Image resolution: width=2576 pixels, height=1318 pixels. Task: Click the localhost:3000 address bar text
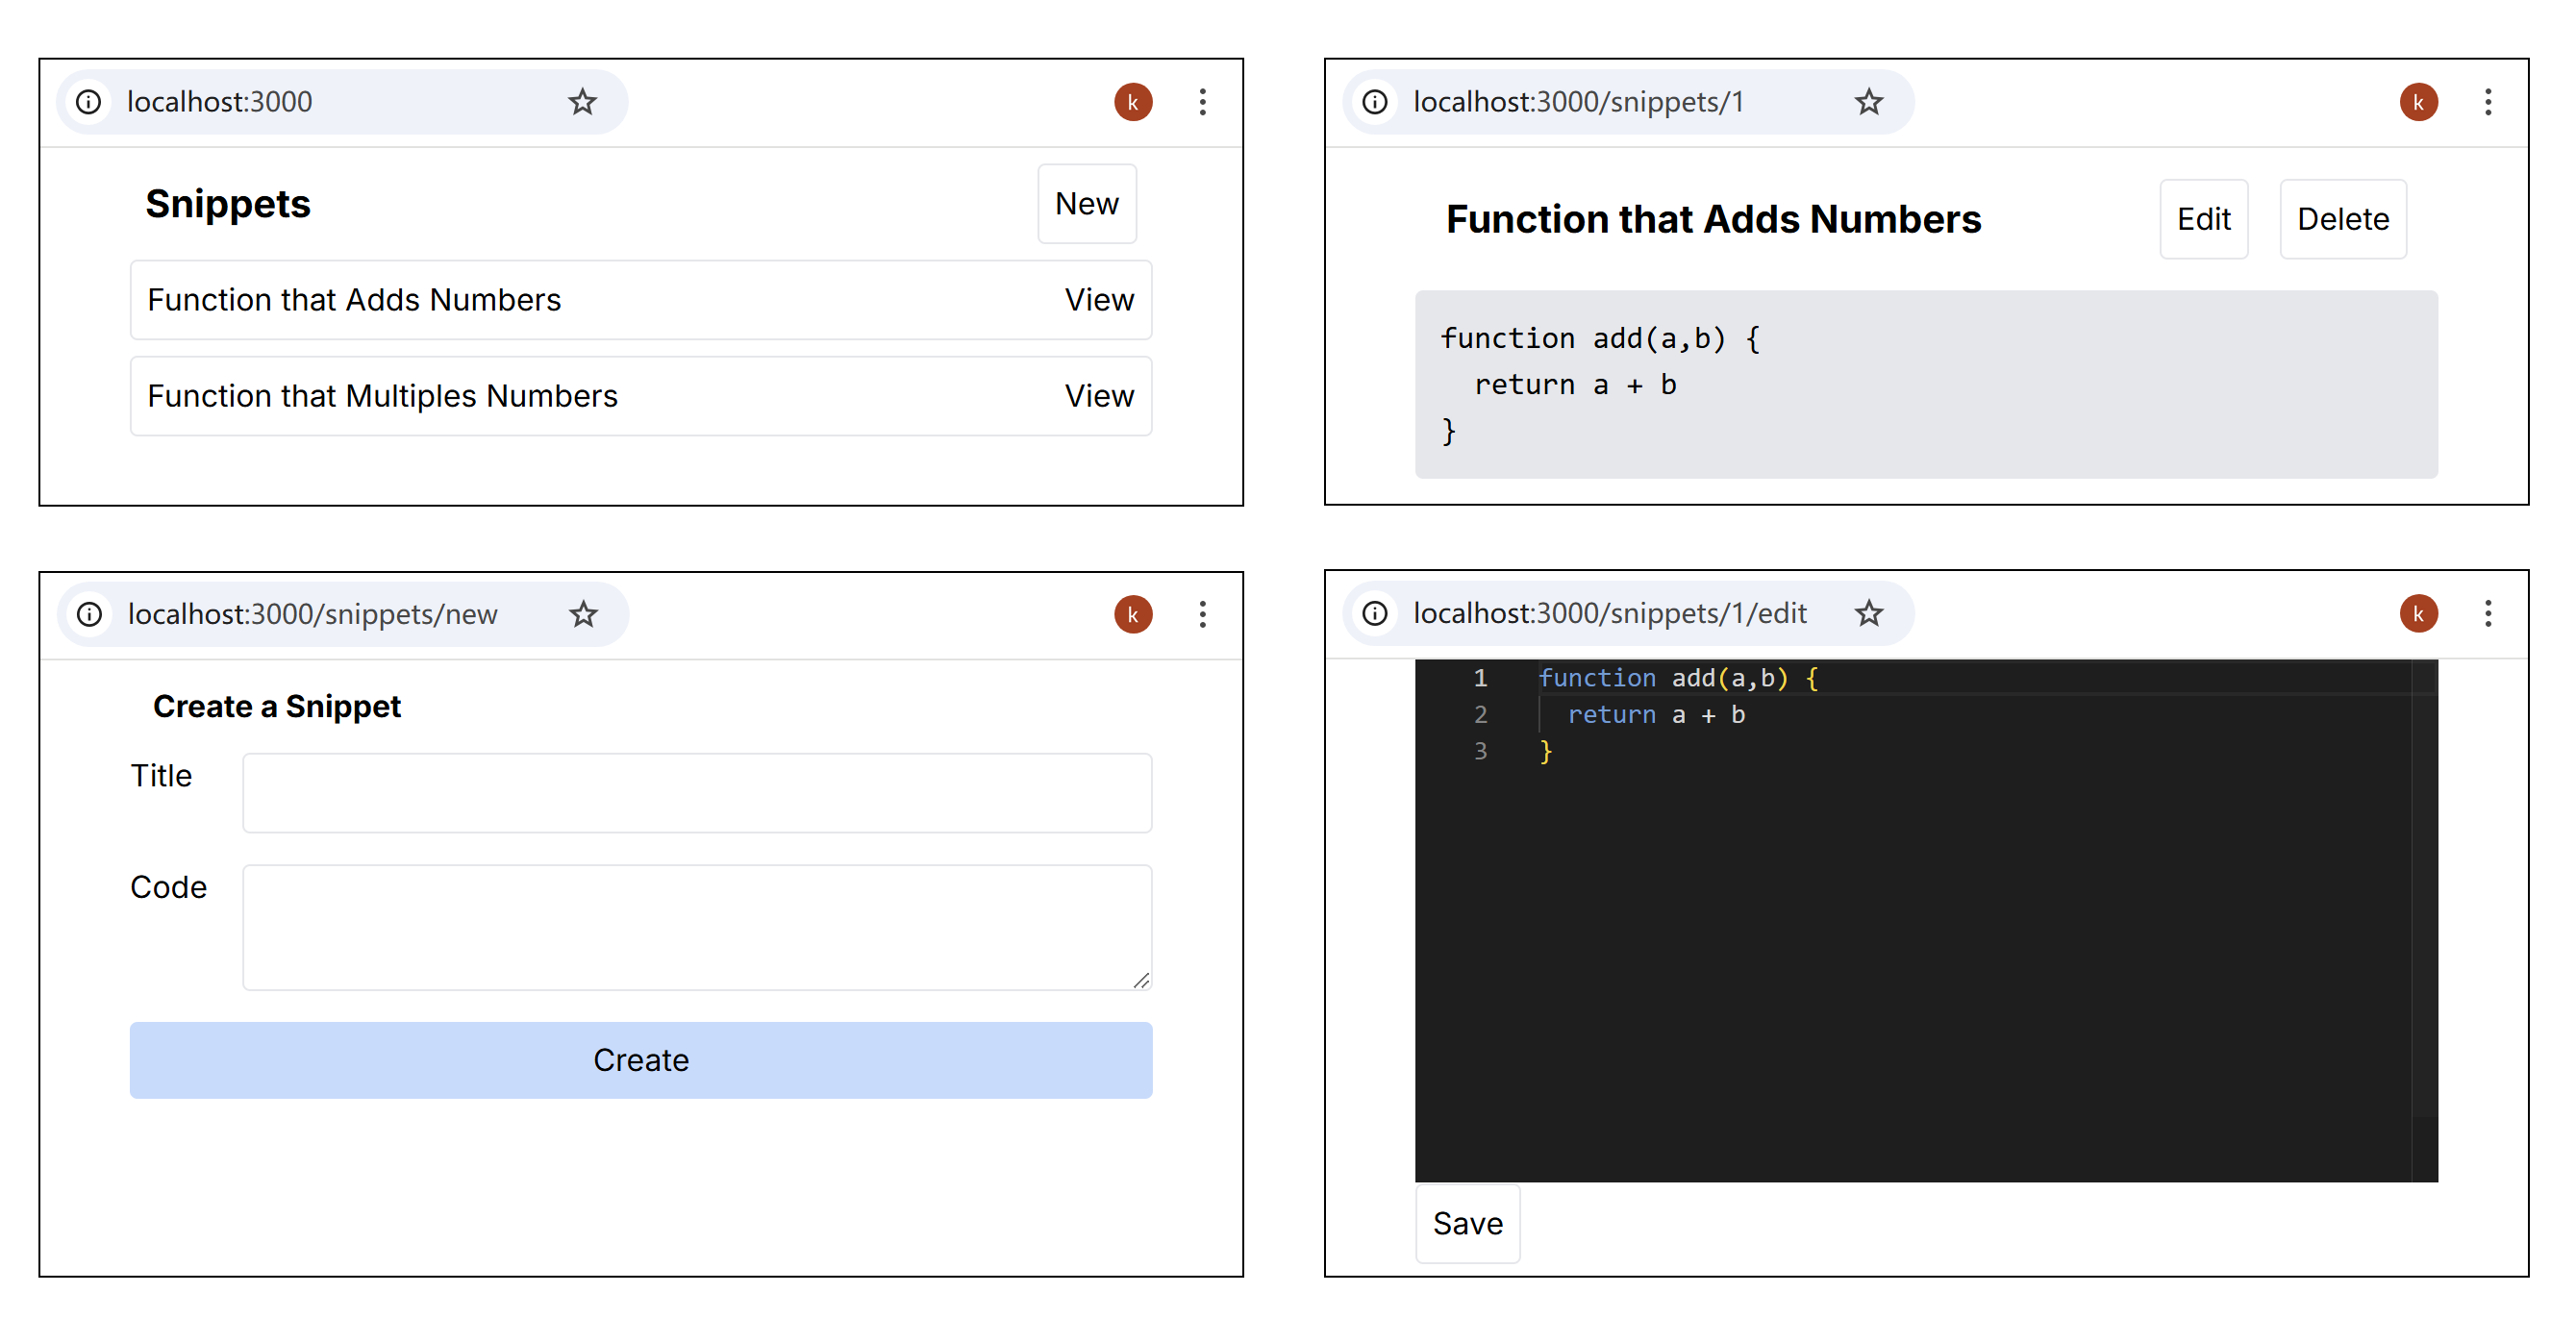219,102
